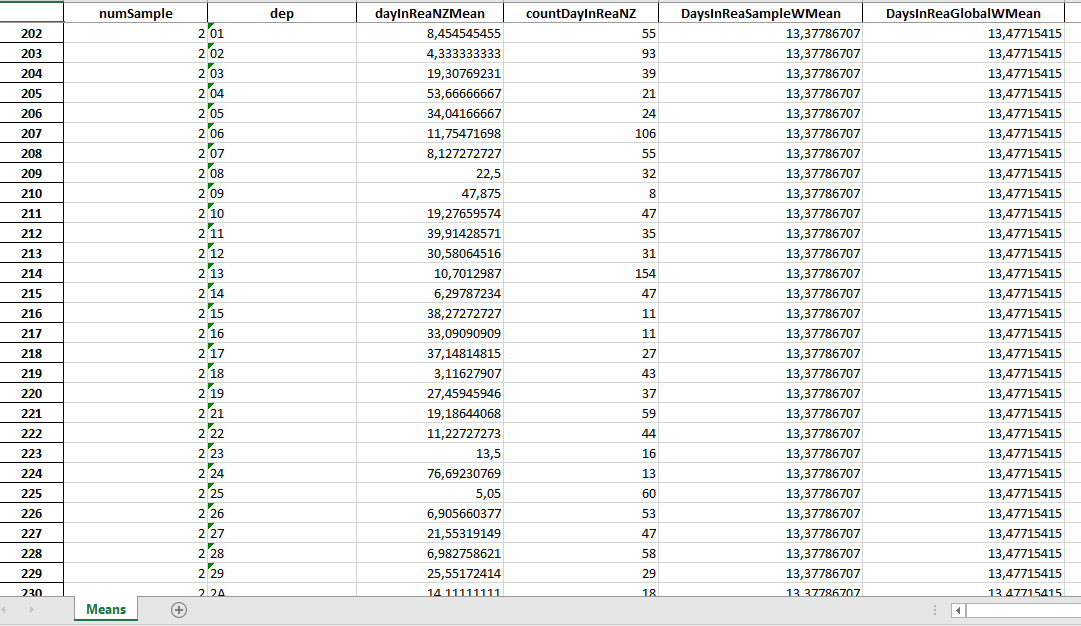Click cell with value 25,55172414
Screen dimensions: 1081x626
click(430, 574)
